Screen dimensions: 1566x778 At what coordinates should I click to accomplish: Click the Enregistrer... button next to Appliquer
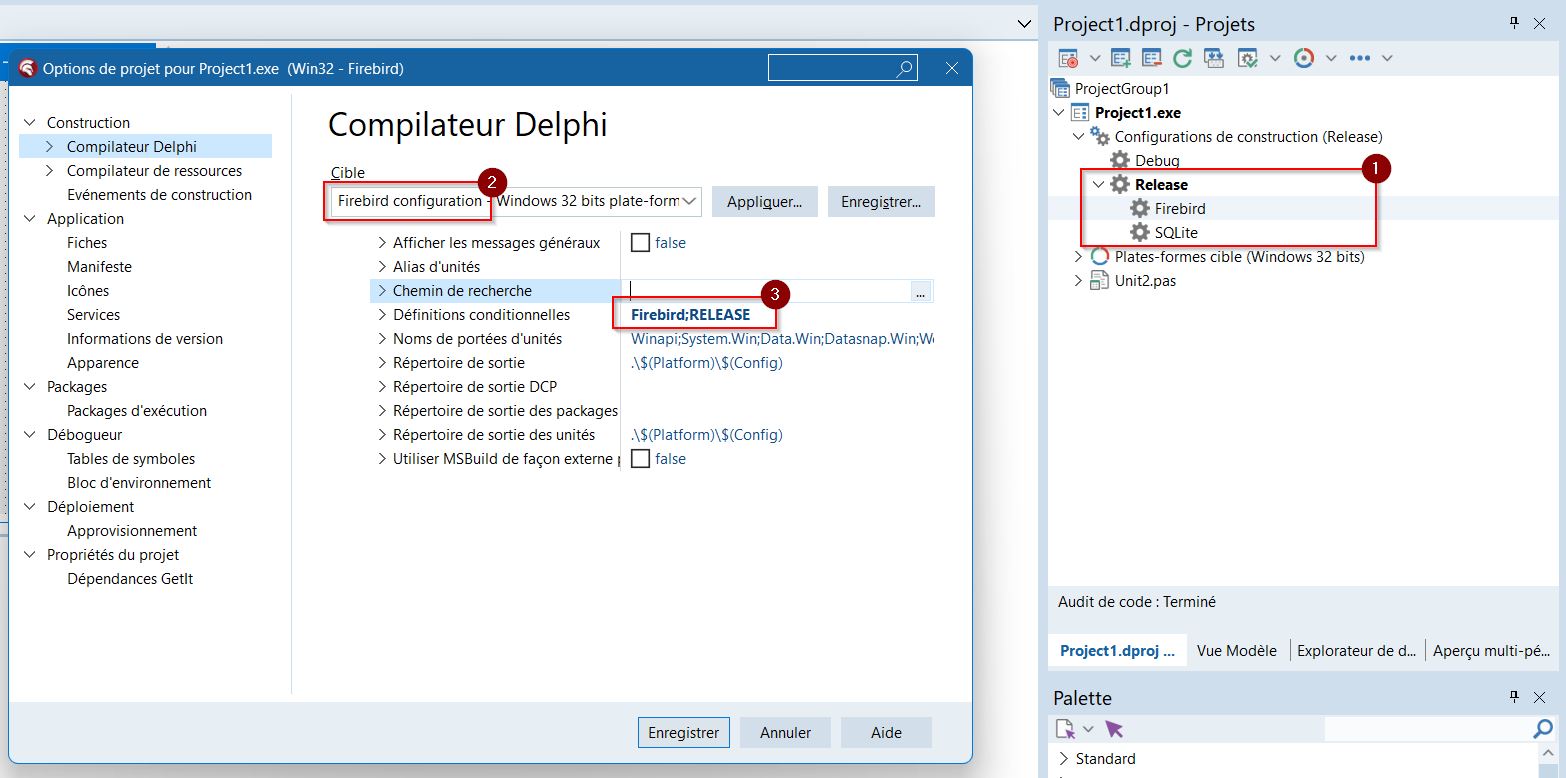pyautogui.click(x=881, y=201)
